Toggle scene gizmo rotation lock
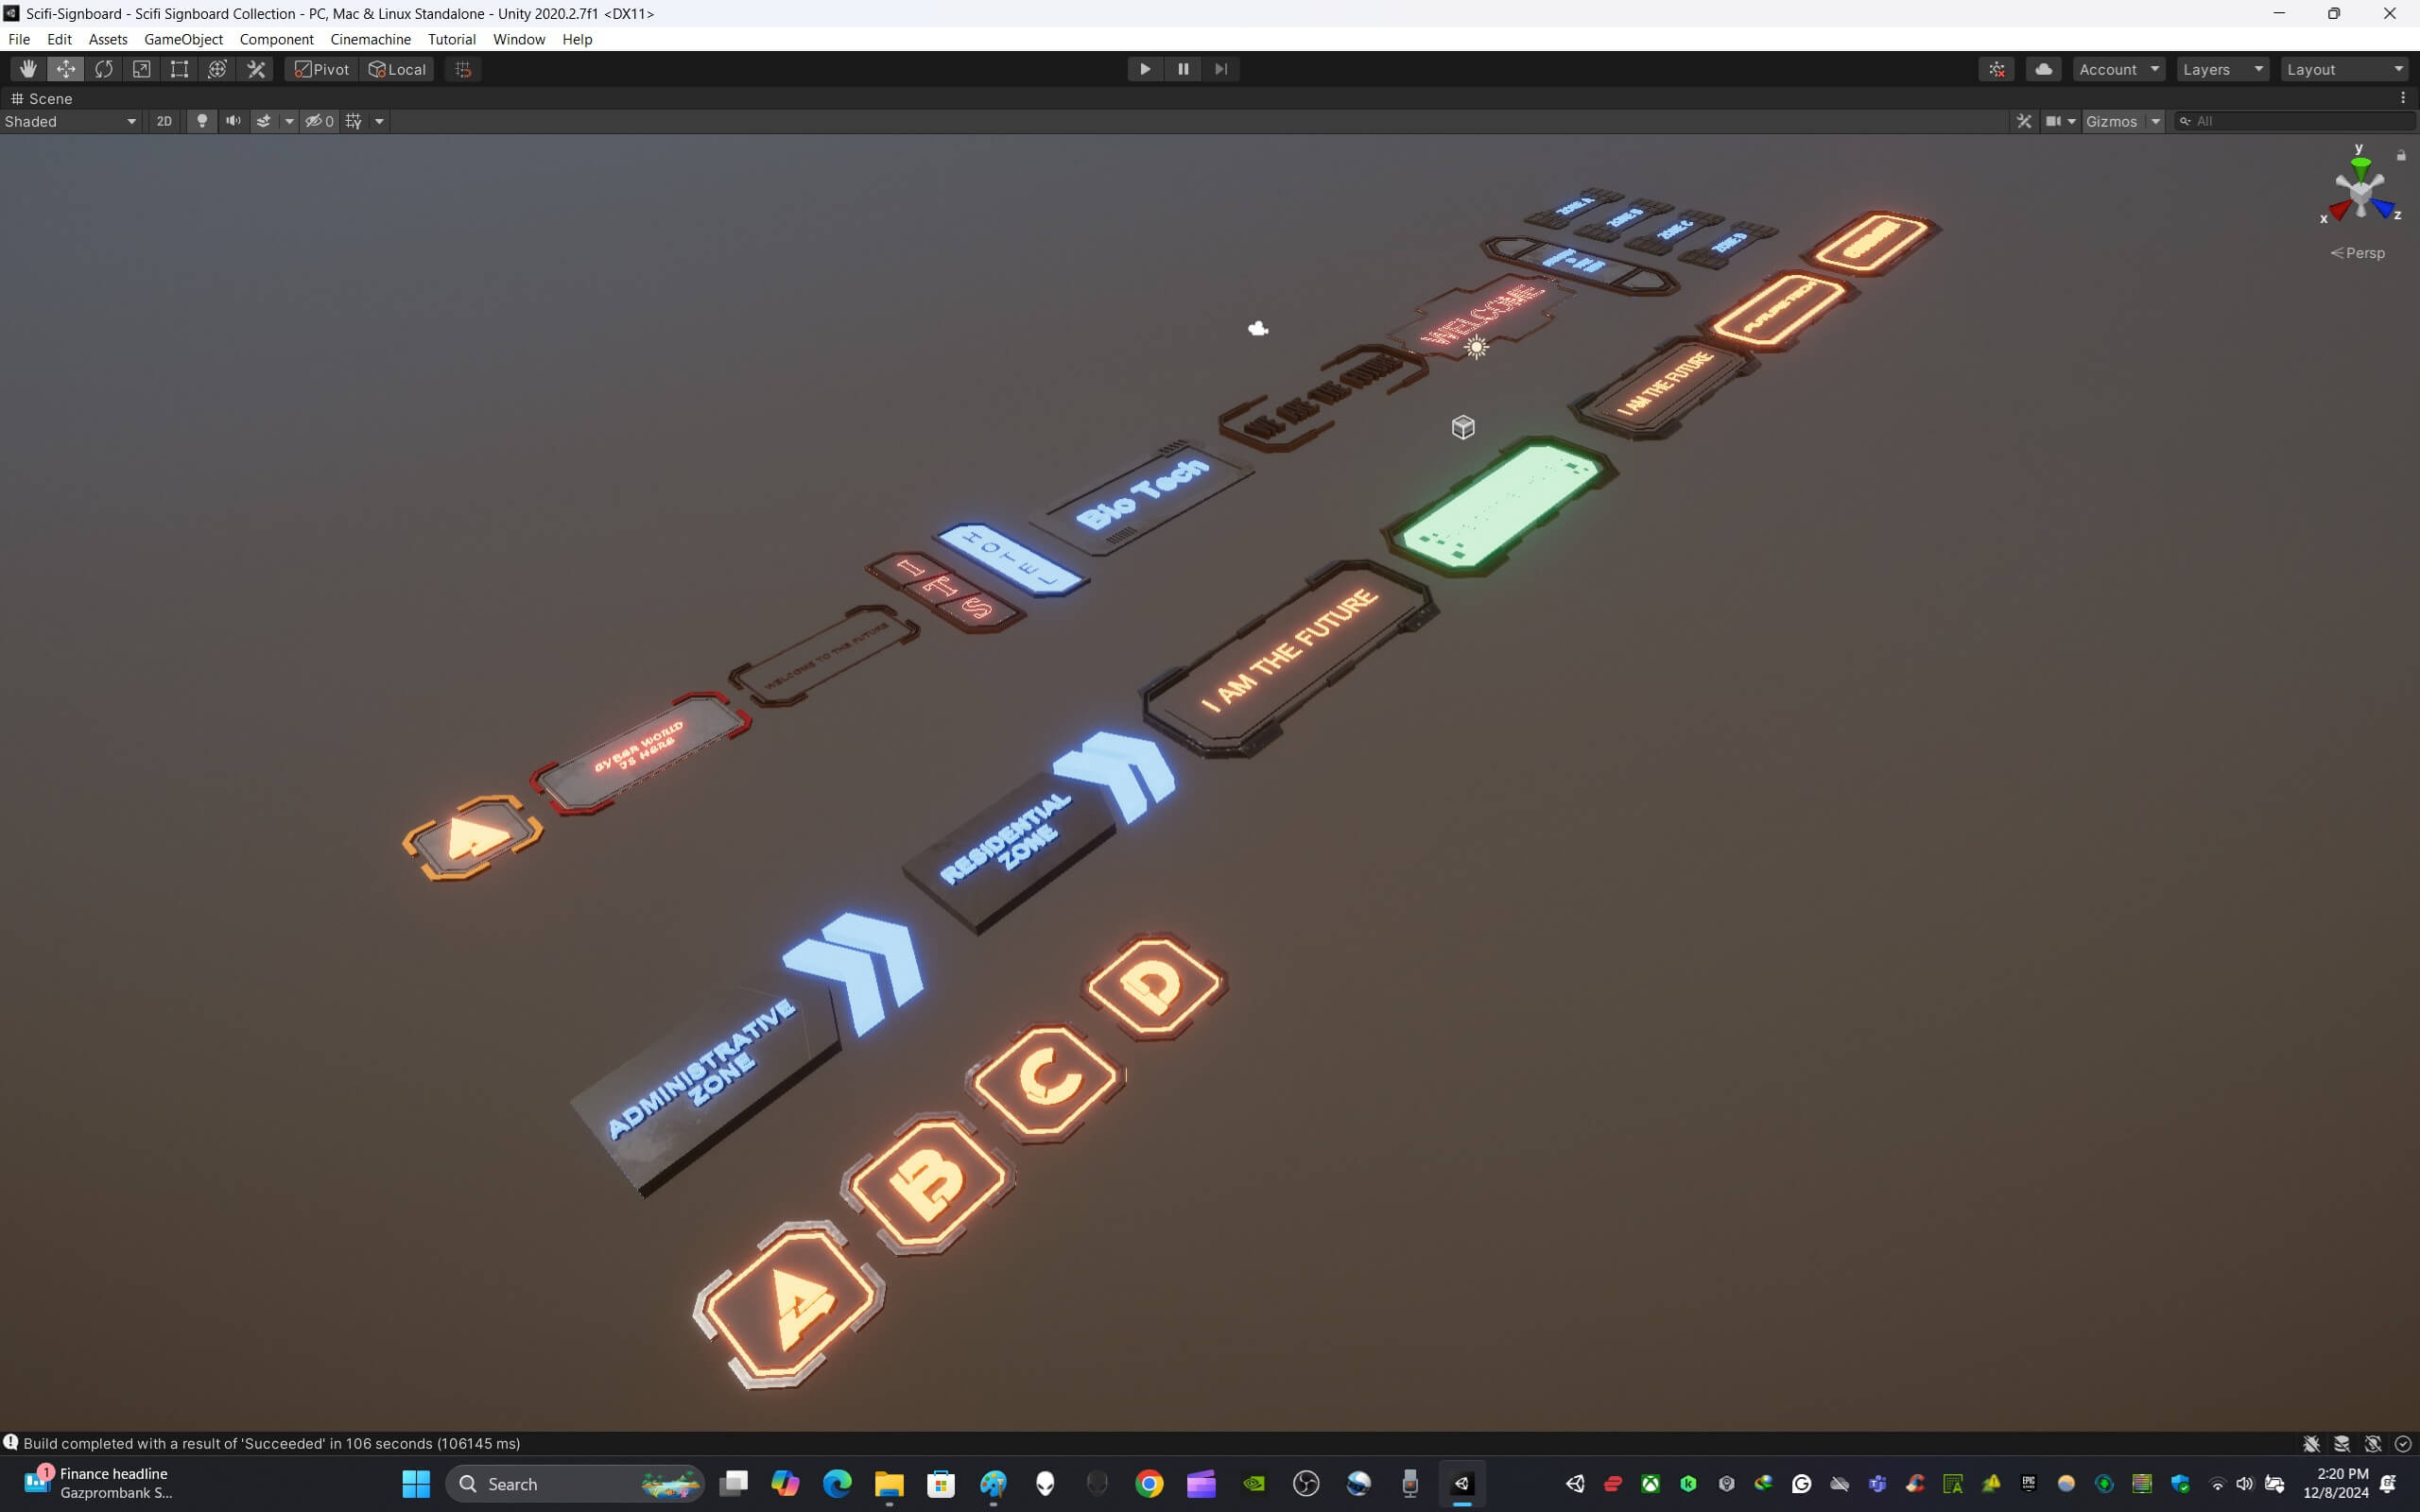Image resolution: width=2420 pixels, height=1512 pixels. coord(2401,155)
